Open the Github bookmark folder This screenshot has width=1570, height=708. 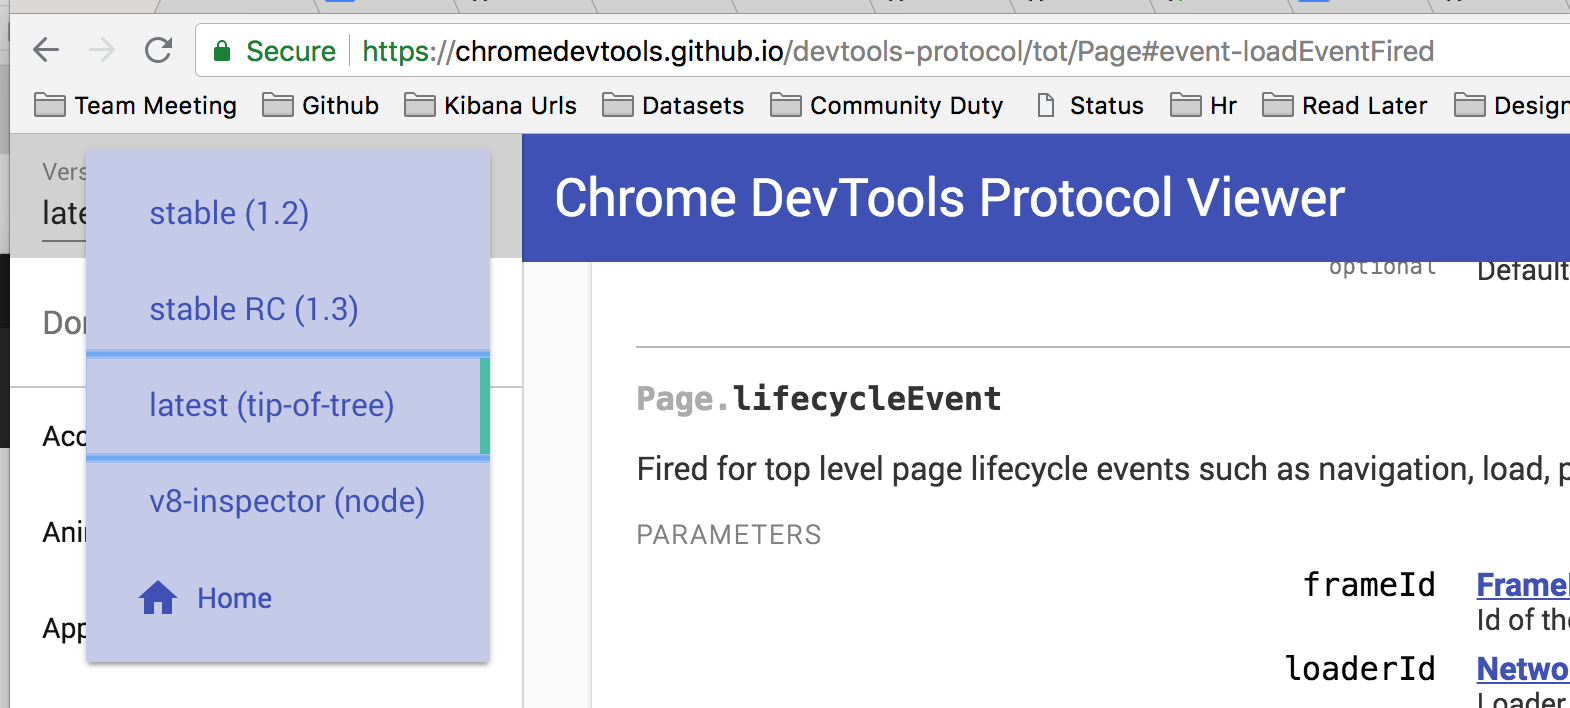tap(320, 105)
